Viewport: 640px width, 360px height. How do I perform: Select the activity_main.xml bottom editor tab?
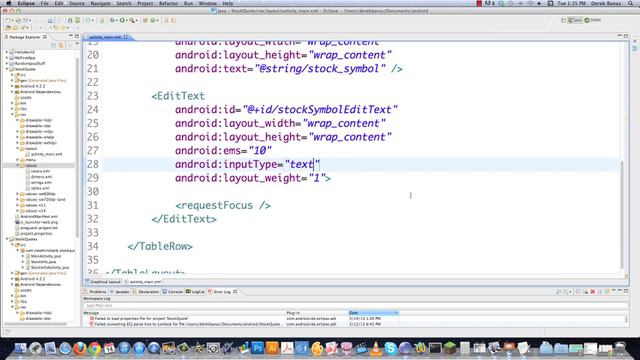click(144, 282)
